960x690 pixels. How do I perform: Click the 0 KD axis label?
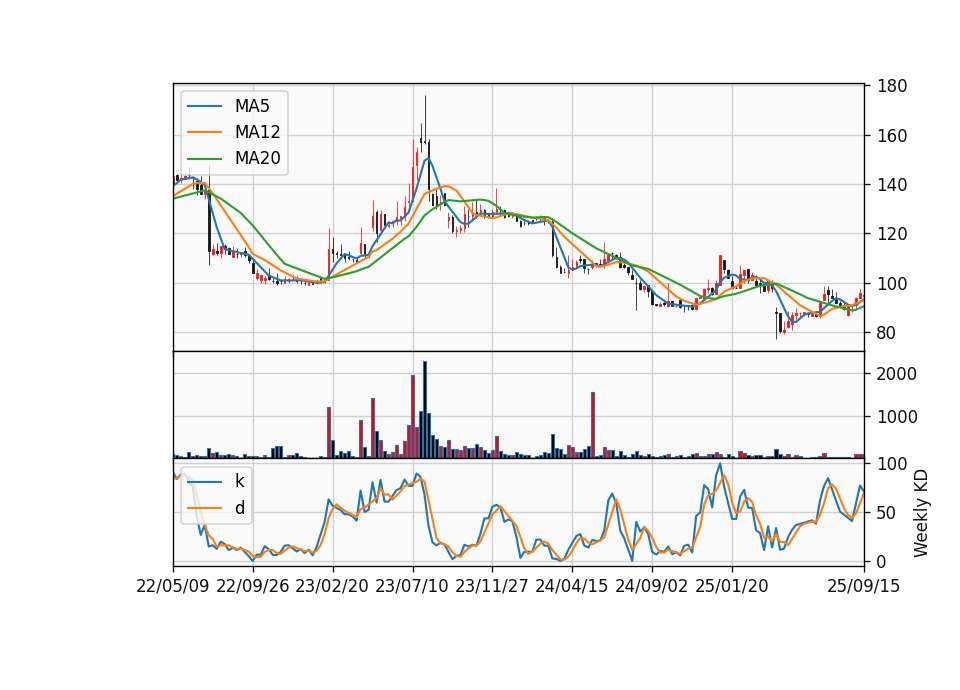coord(882,561)
